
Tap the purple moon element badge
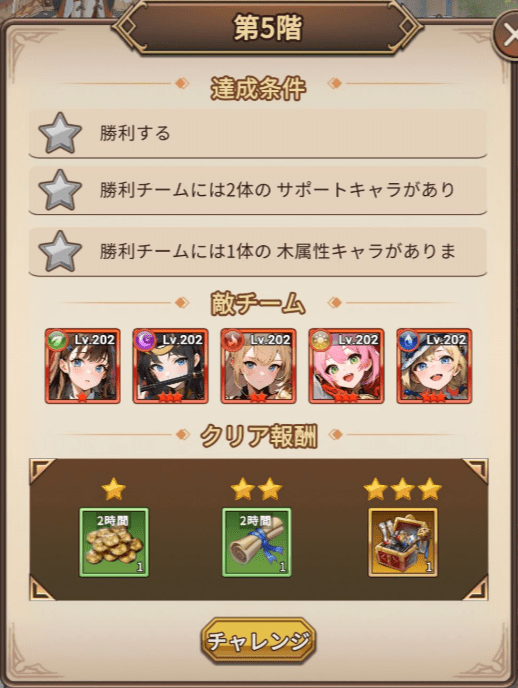[145, 340]
